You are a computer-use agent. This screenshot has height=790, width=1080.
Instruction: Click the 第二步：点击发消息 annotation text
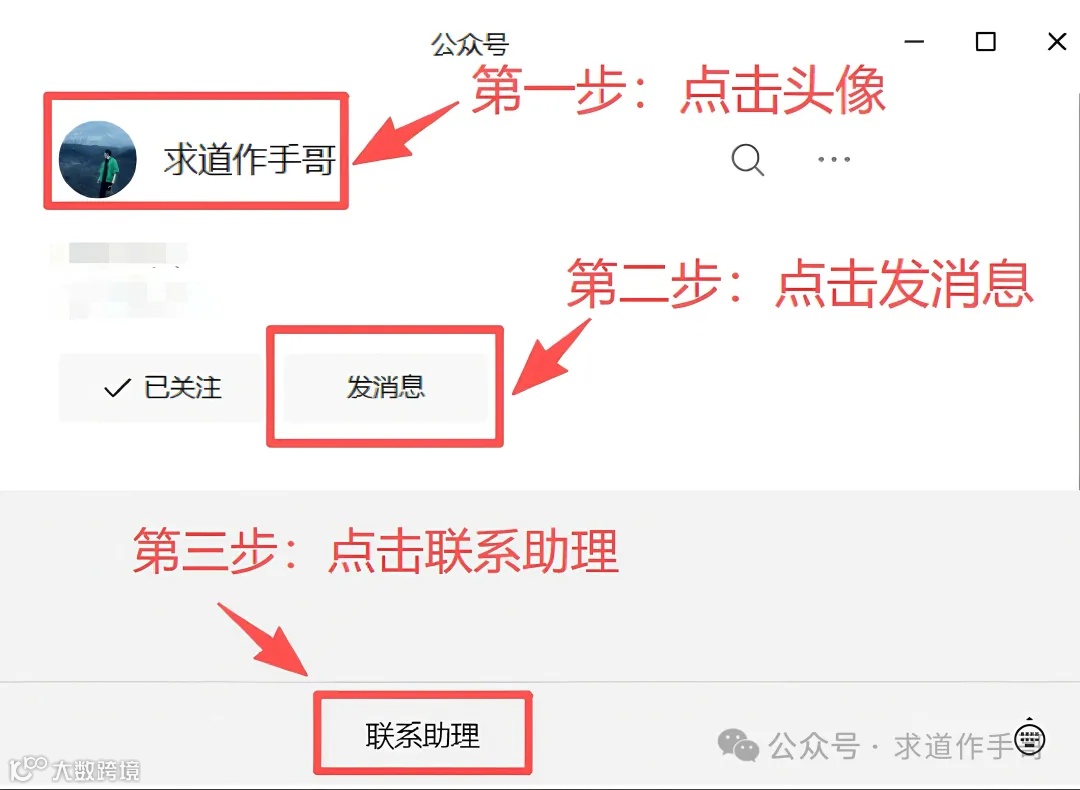point(800,284)
